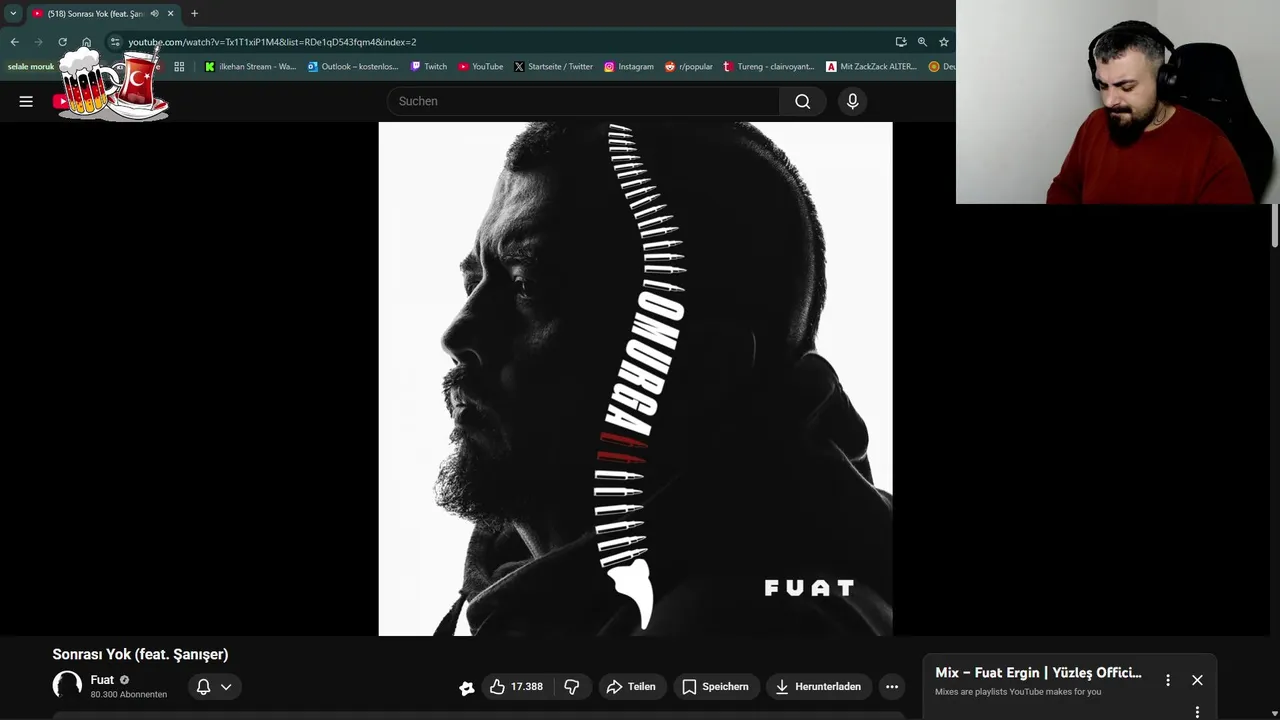Viewport: 1280px width, 720px height.
Task: Click the Mix – Fuat Ergin playlist title
Action: pyautogui.click(x=1038, y=673)
